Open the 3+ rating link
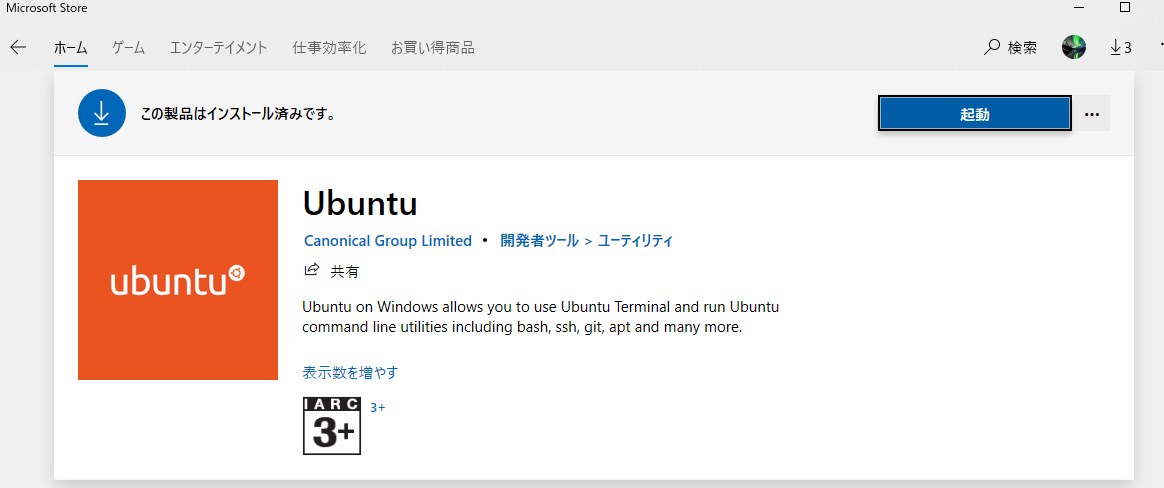The height and width of the screenshot is (488, 1164). click(x=378, y=408)
